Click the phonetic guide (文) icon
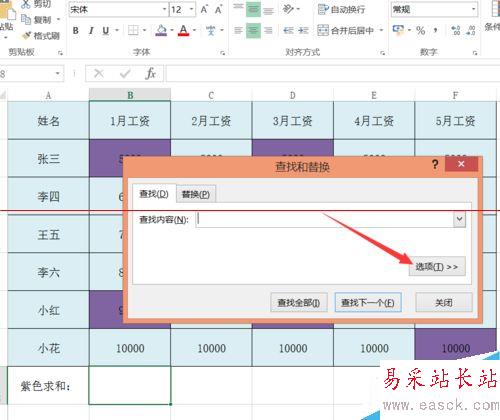500x420 pixels. [211, 31]
